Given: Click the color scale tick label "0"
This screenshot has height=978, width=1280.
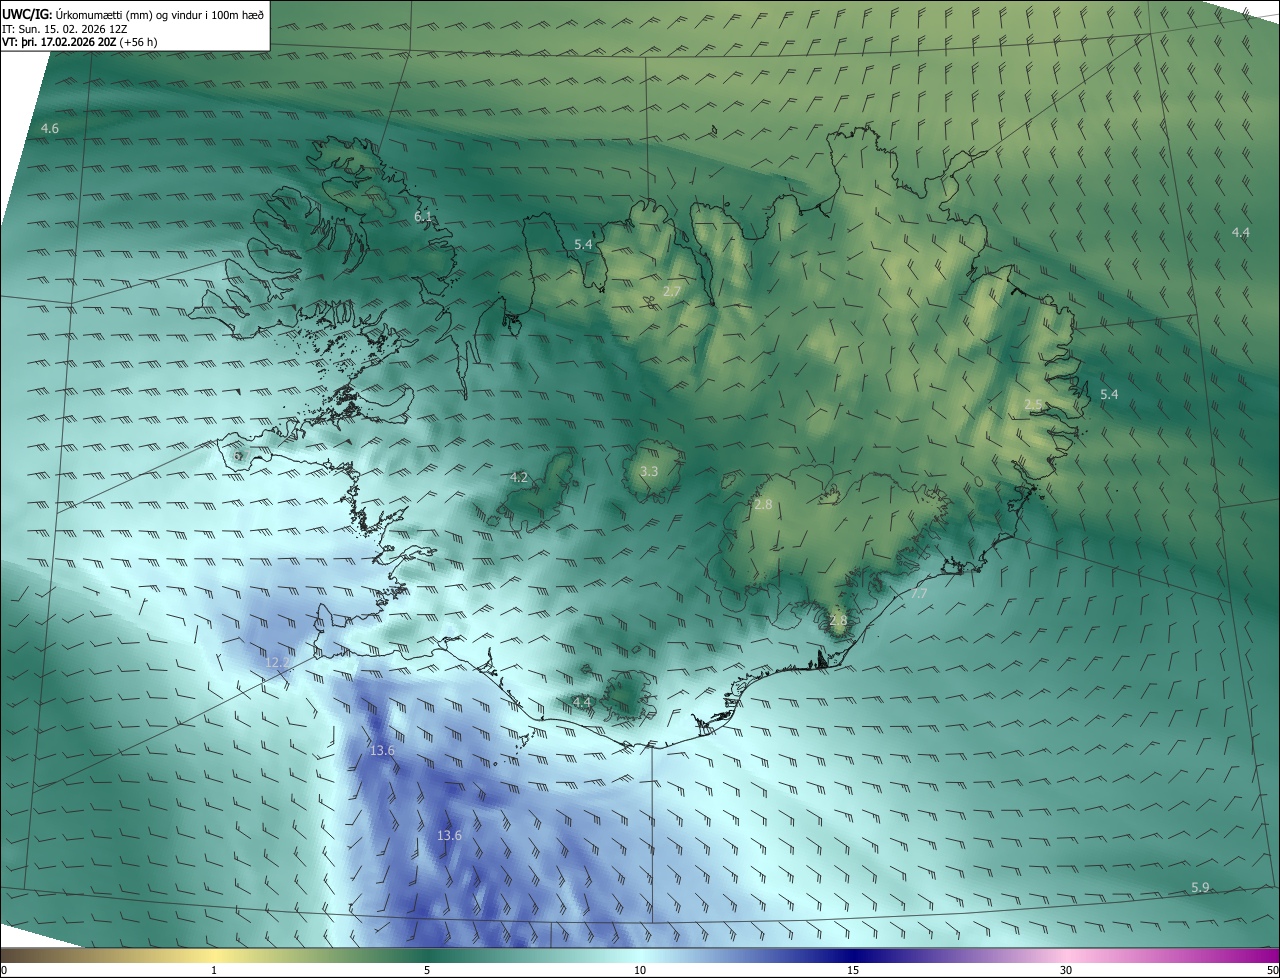Looking at the screenshot, I should [x=4, y=971].
